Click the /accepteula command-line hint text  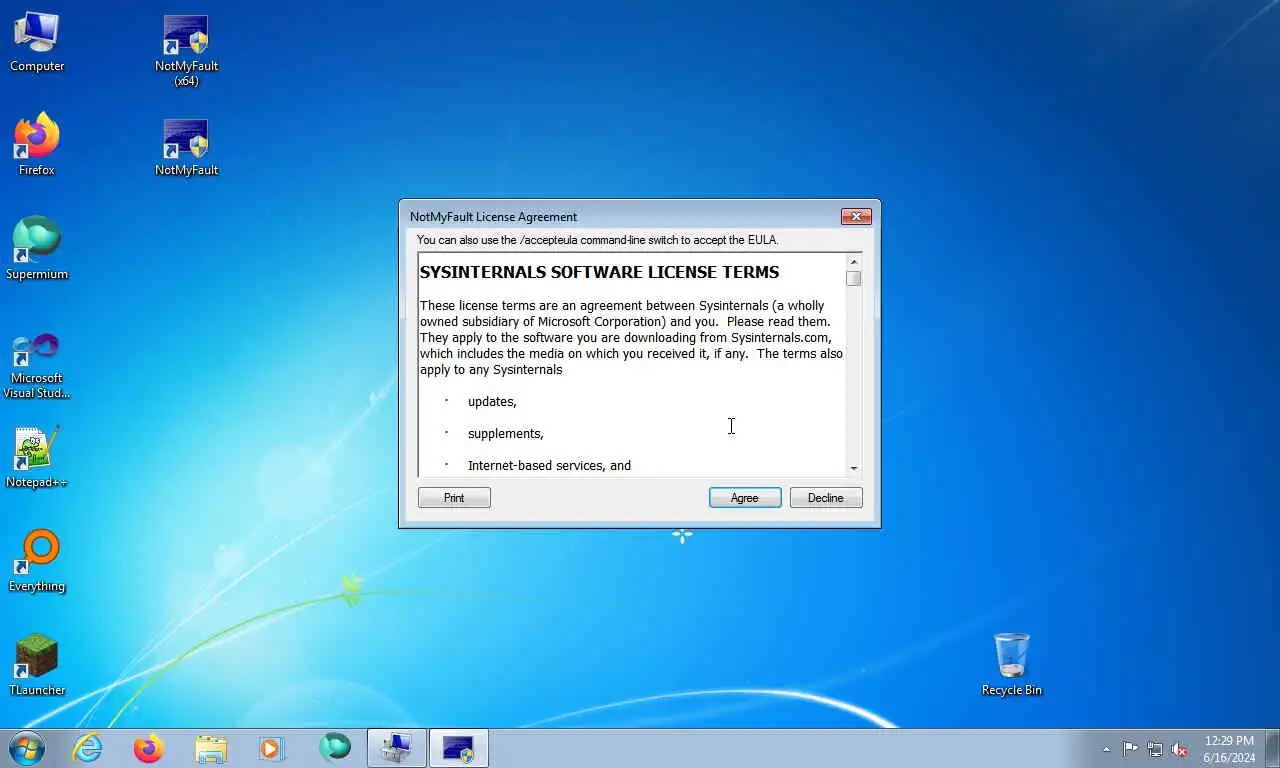point(597,240)
